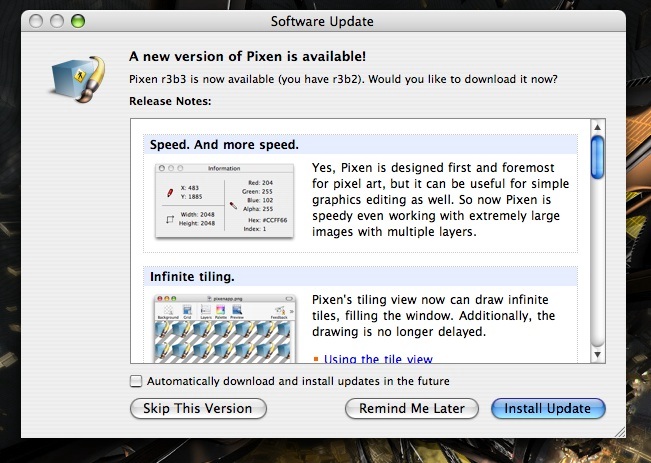Click the Install Update button
The width and height of the screenshot is (651, 463).
548,408
